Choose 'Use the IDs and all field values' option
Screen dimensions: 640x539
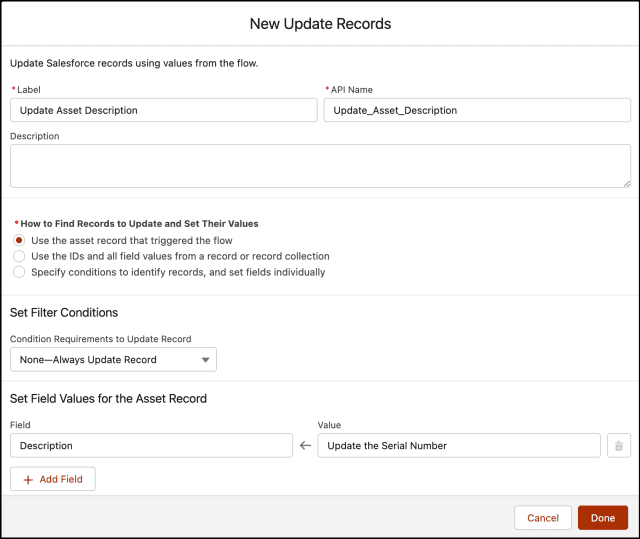click(x=19, y=256)
